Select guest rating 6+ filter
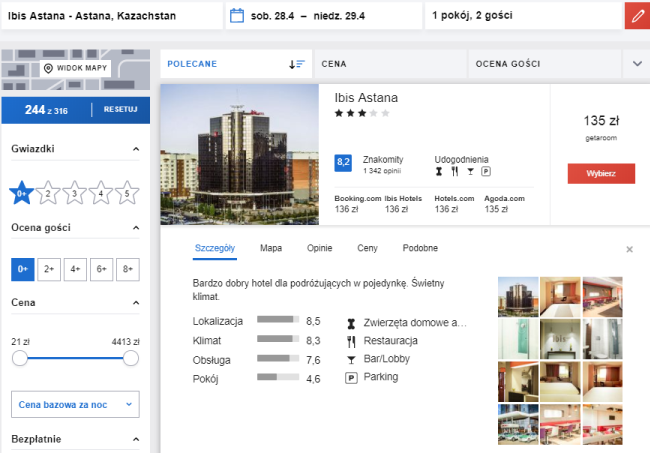Screen dimensions: 650x453 point(102,269)
